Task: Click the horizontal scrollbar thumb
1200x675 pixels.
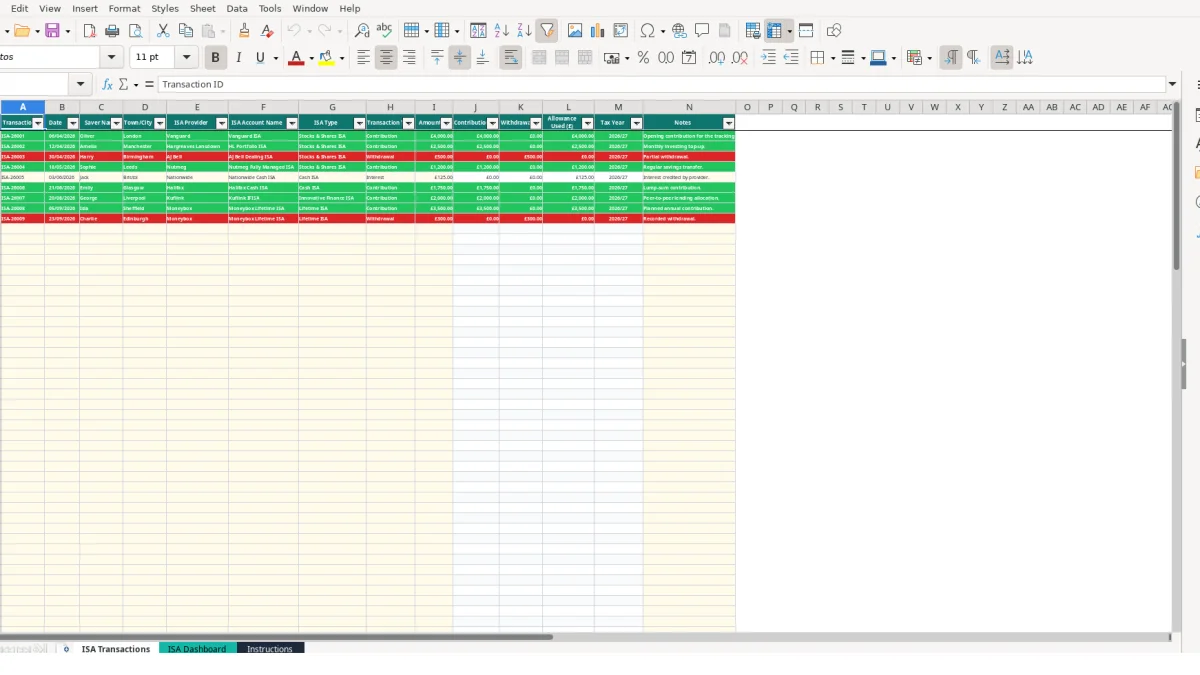Action: click(276, 636)
